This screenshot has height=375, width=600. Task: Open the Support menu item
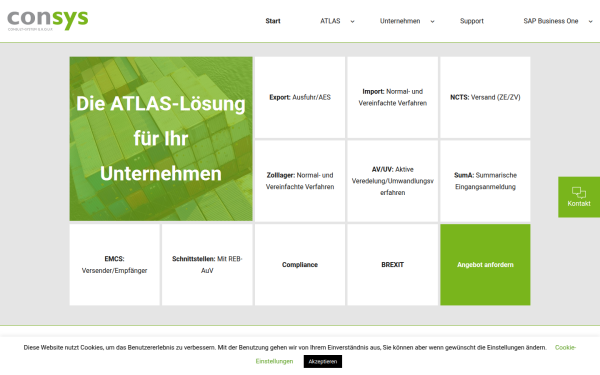tap(472, 21)
